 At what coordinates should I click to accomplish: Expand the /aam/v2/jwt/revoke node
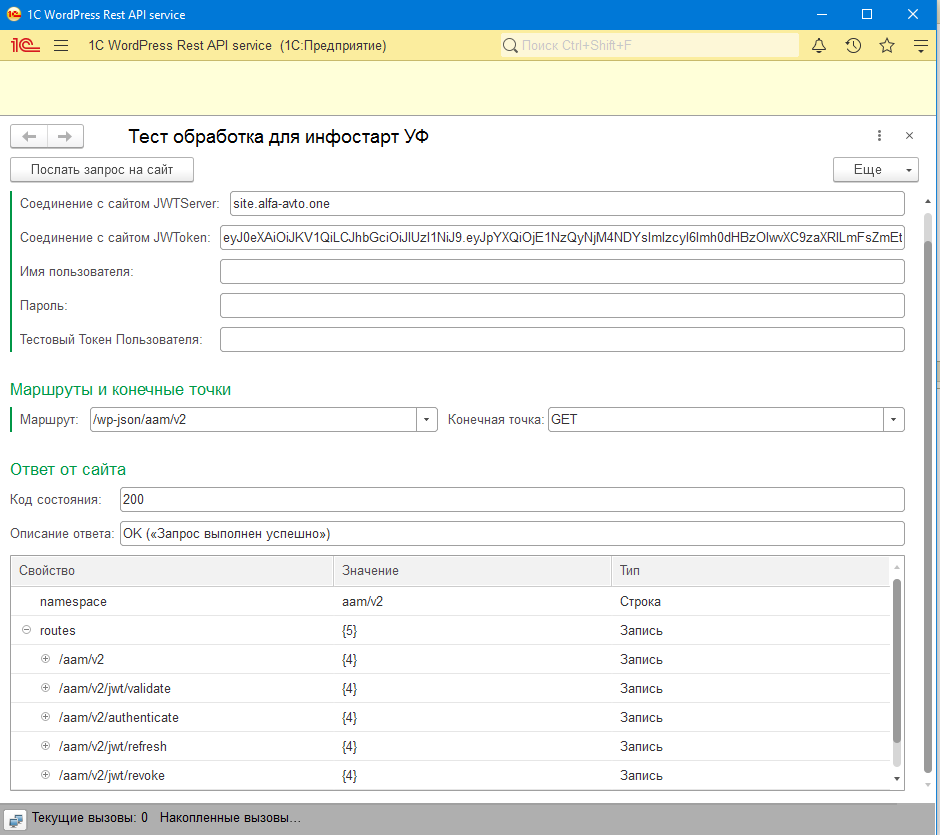[46, 775]
